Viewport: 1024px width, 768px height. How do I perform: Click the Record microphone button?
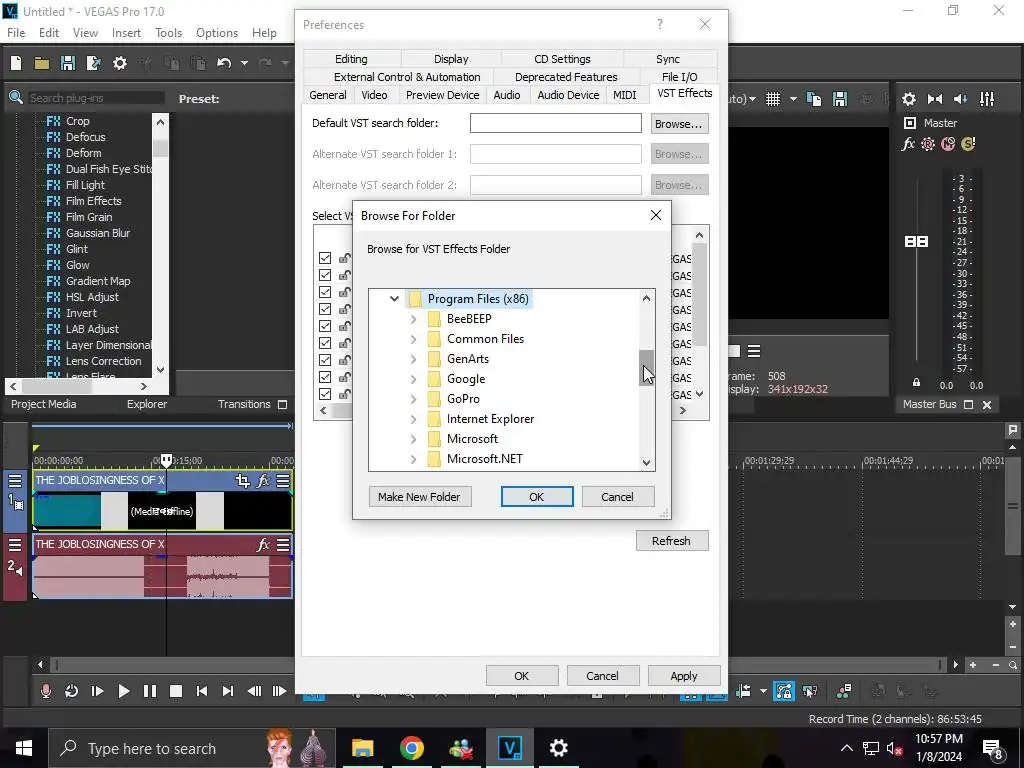tap(46, 691)
